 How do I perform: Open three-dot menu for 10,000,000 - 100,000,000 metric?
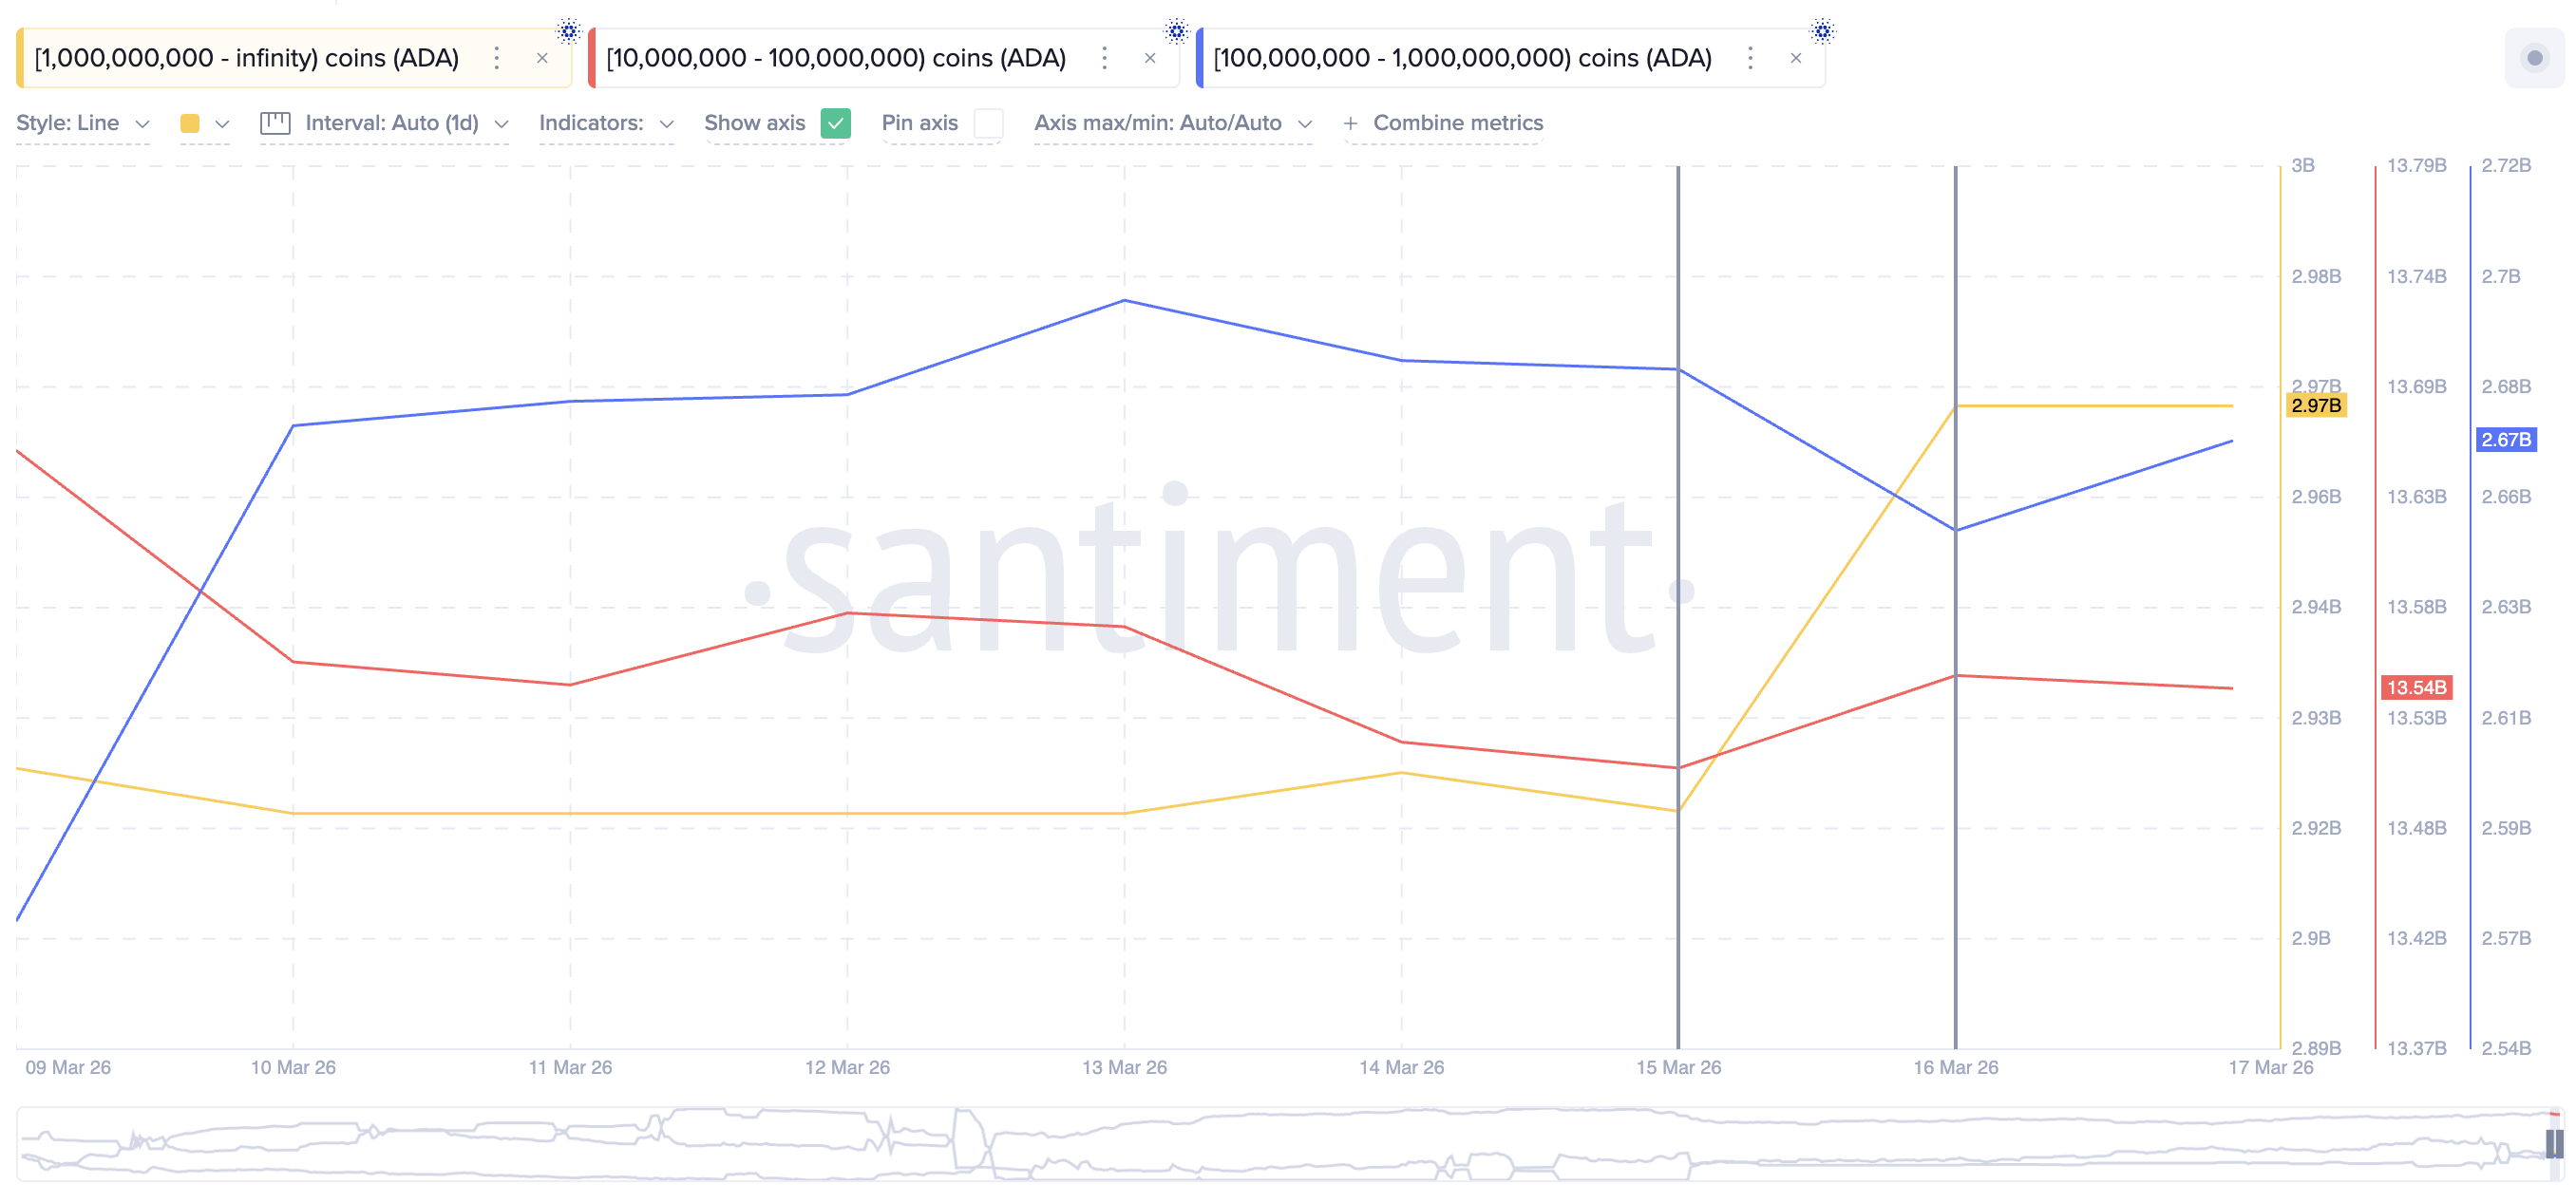coord(1104,58)
